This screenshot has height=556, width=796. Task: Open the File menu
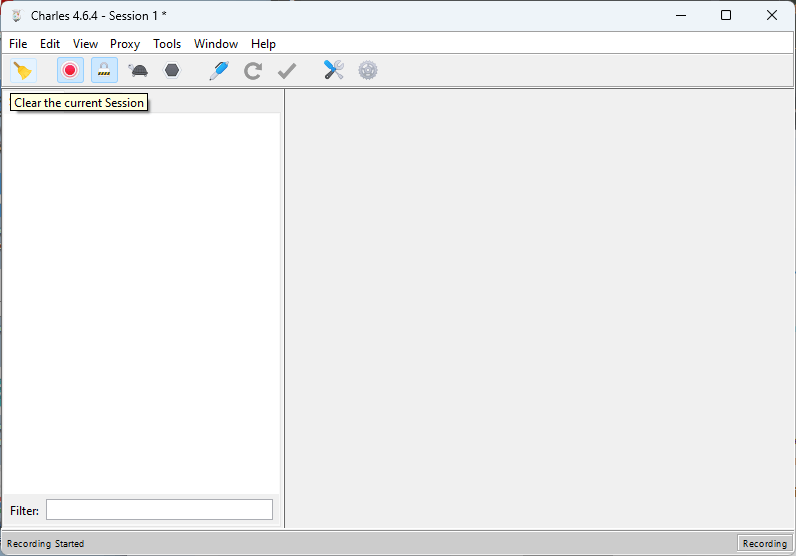point(18,44)
